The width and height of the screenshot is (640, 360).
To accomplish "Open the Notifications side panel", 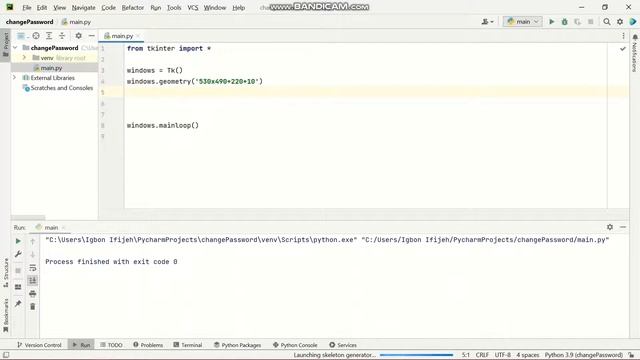I will click(635, 53).
